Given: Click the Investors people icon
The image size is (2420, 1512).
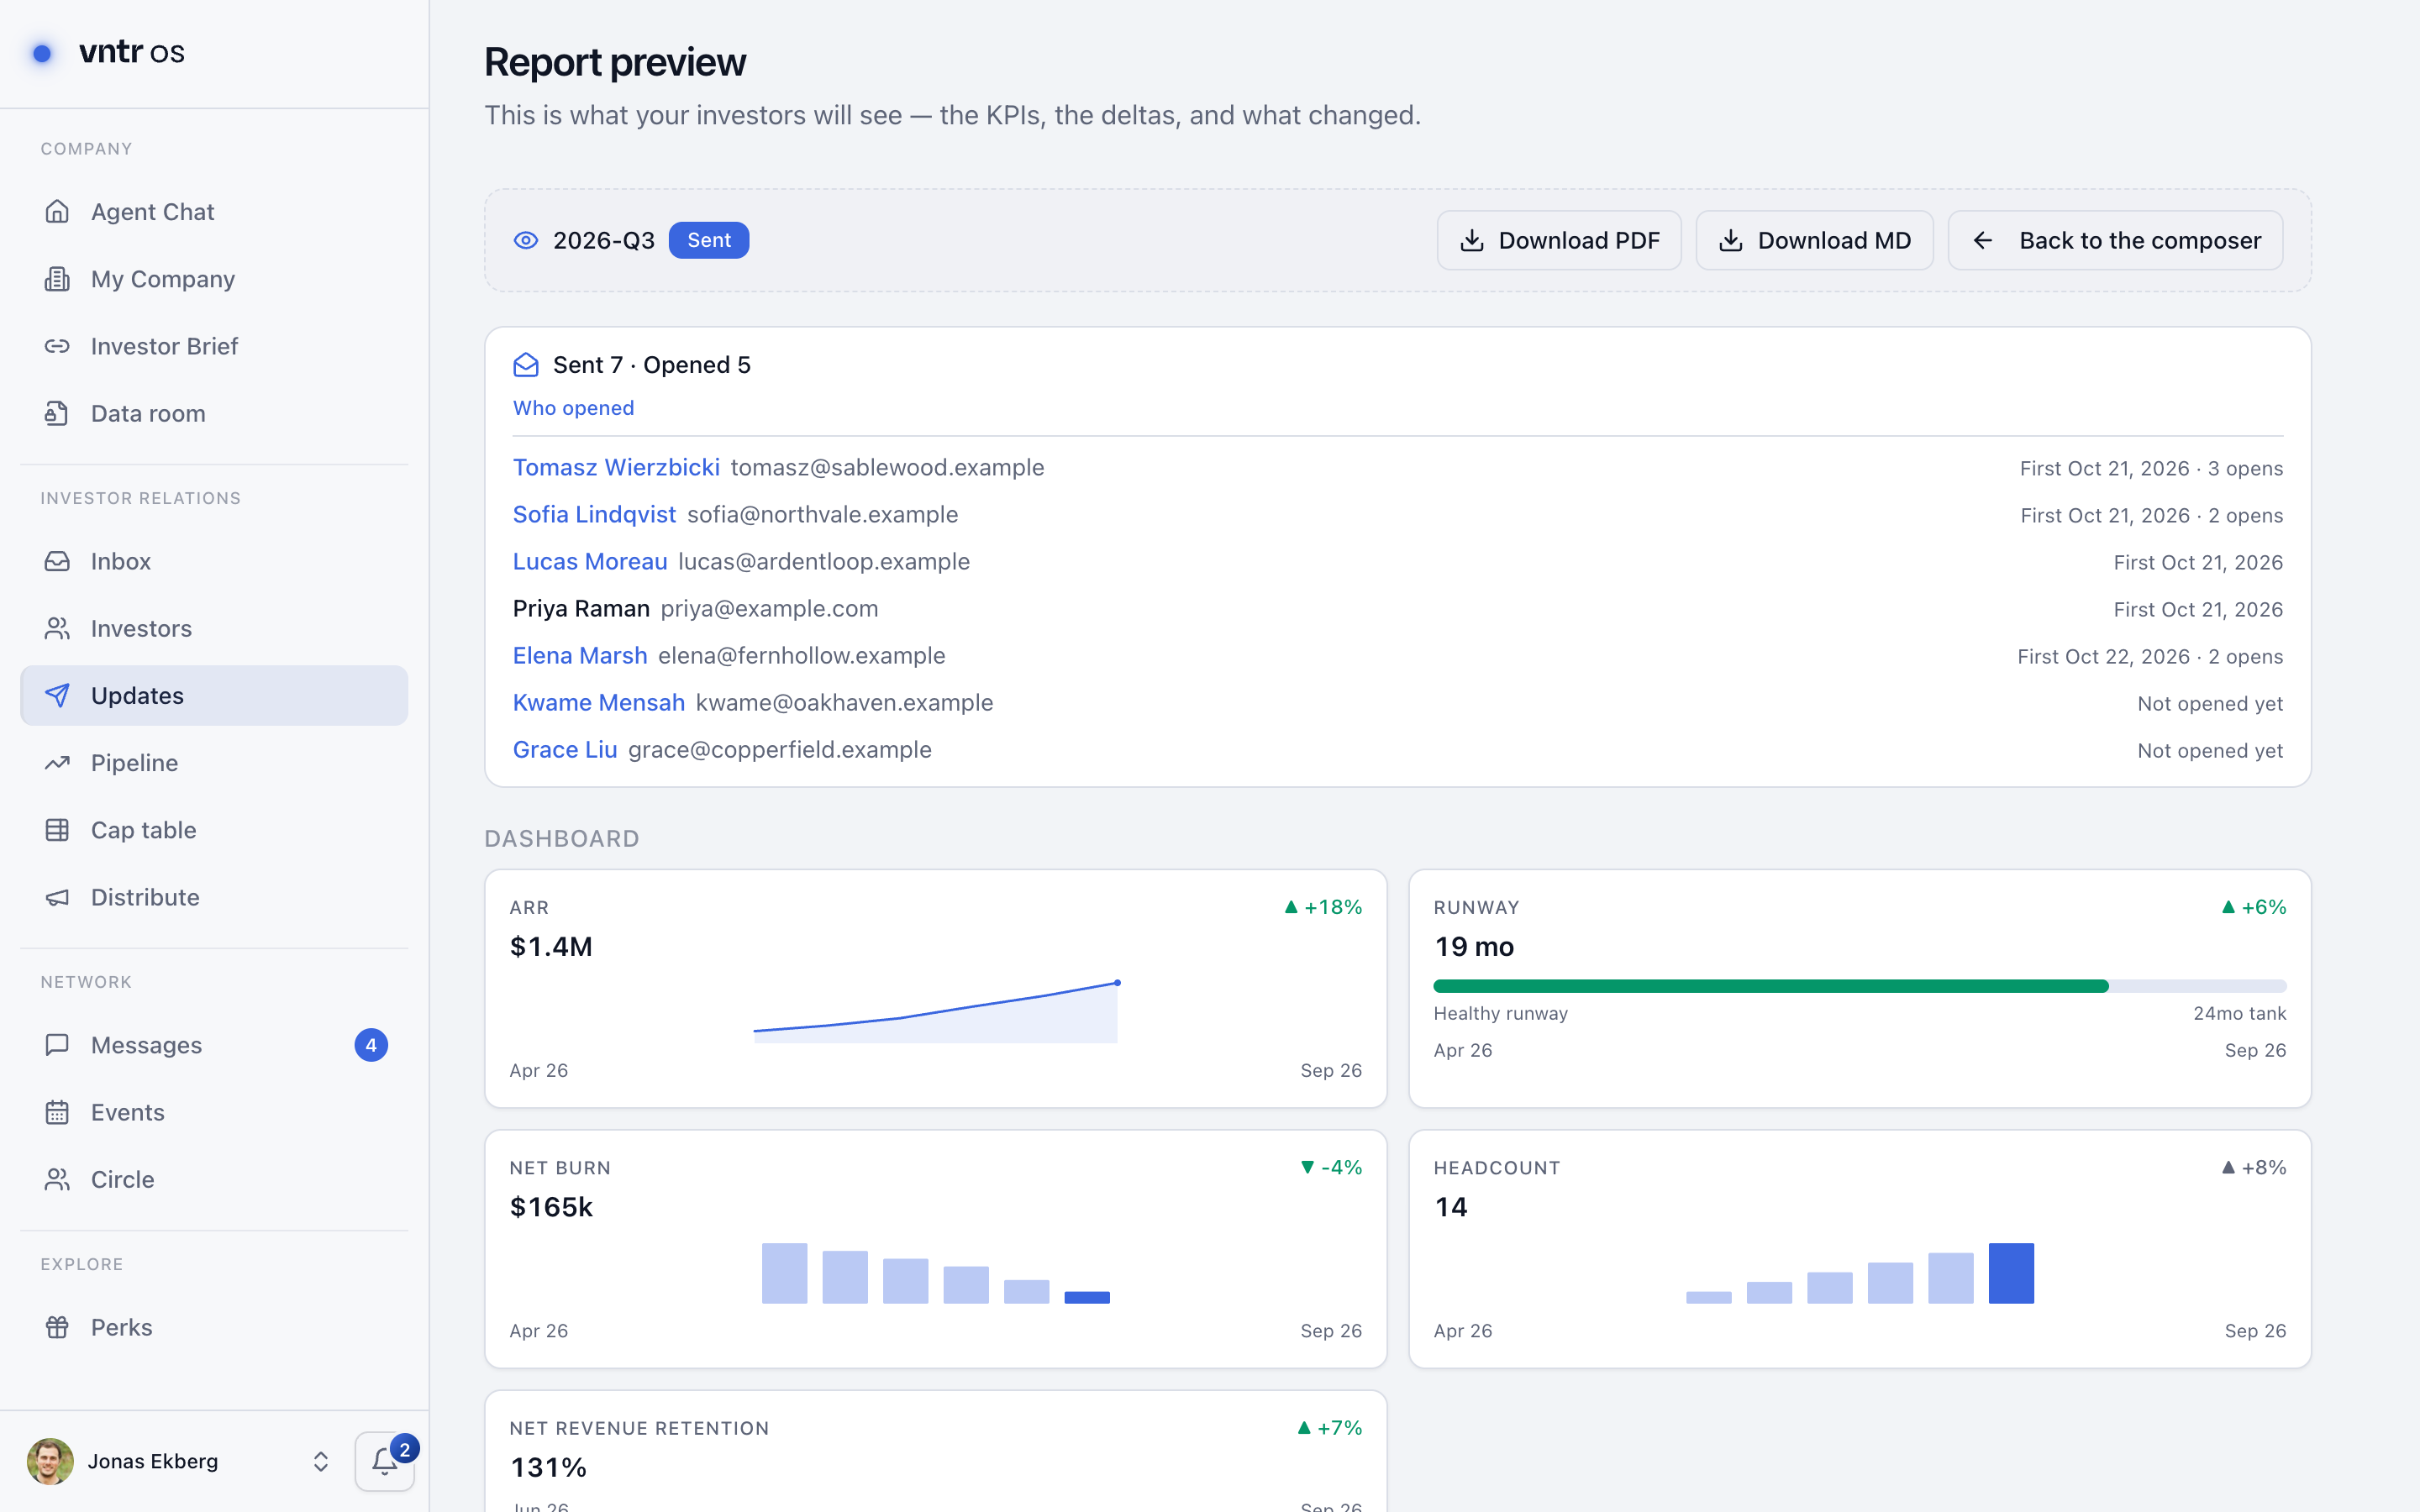Looking at the screenshot, I should coord(57,628).
